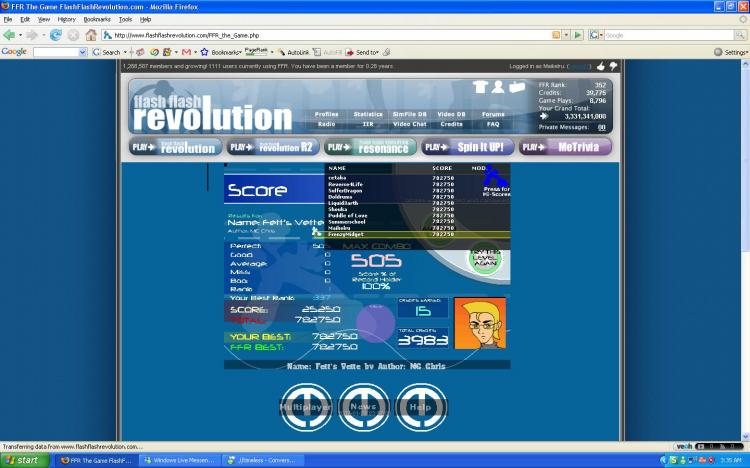The image size is (750, 468).
Task: Open the Gmail icon in Google toolbar
Action: click(187, 52)
